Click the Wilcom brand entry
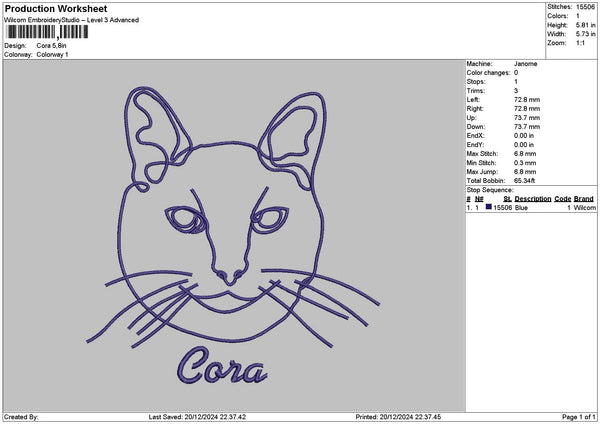 pos(584,207)
